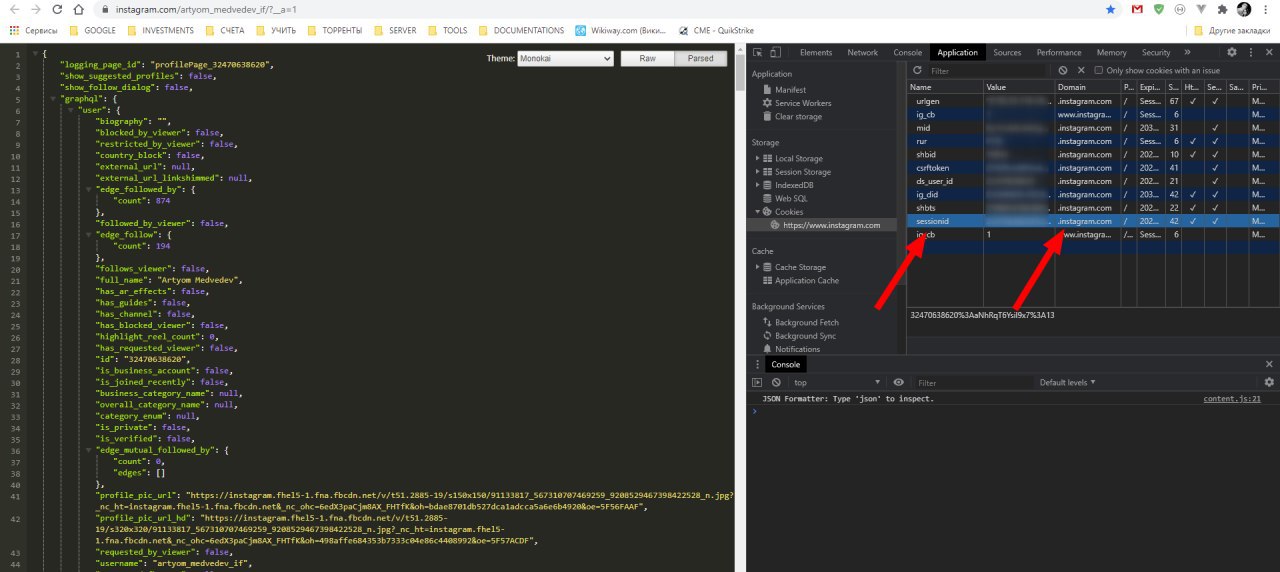1280x572 pixels.
Task: Open the Chrome three-dot menu
Action: [x=1266, y=9]
